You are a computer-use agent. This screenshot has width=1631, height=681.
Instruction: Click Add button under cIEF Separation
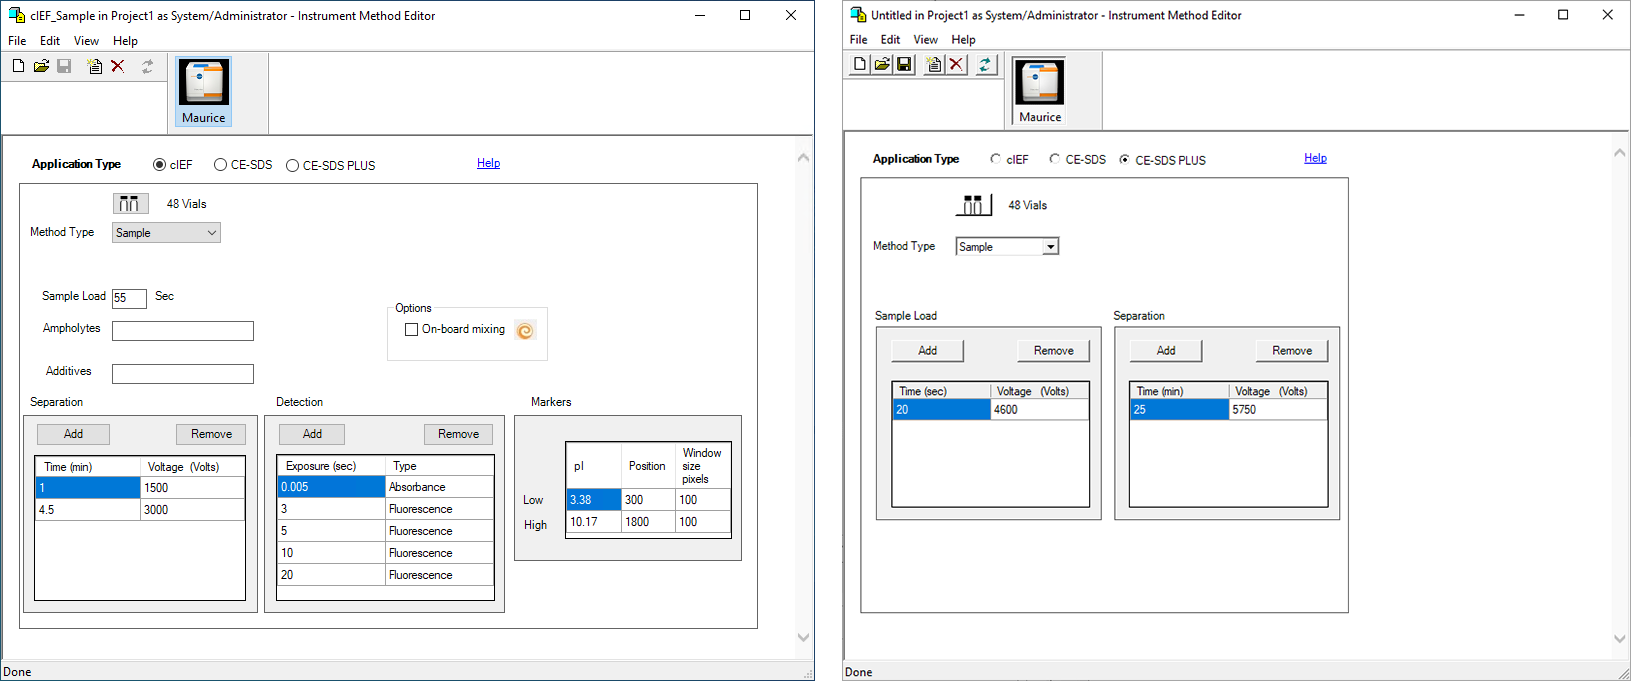[73, 434]
